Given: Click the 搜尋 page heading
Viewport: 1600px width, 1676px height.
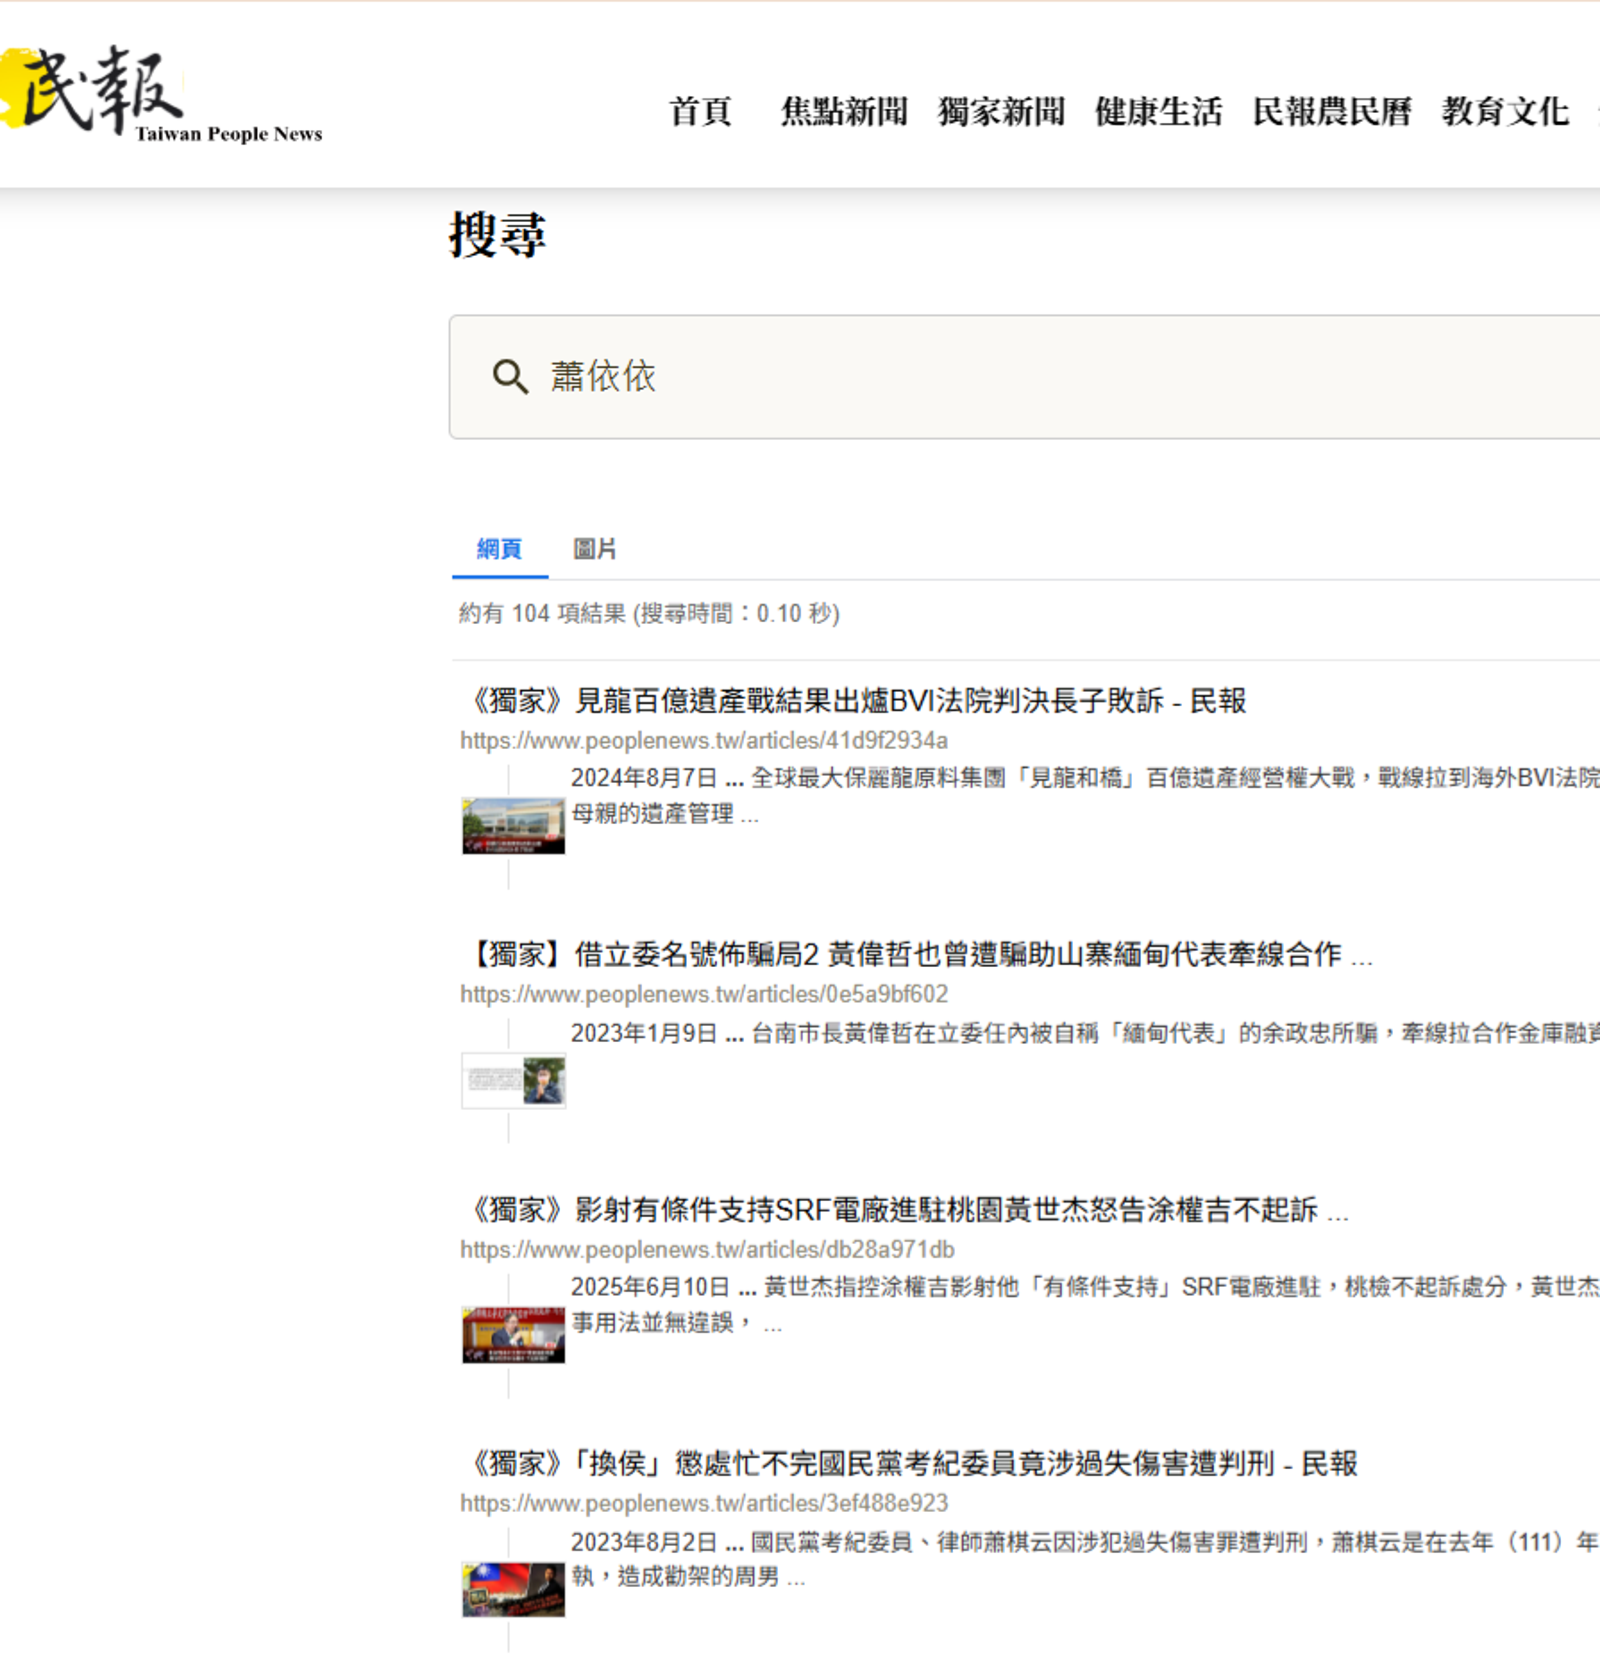Looking at the screenshot, I should [x=497, y=235].
